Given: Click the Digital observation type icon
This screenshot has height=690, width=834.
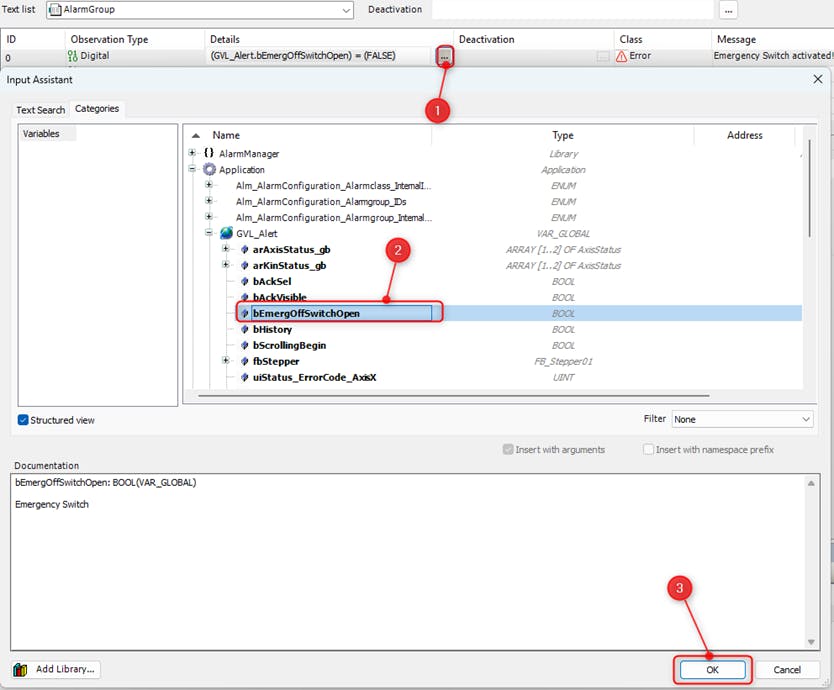Looking at the screenshot, I should 73,57.
